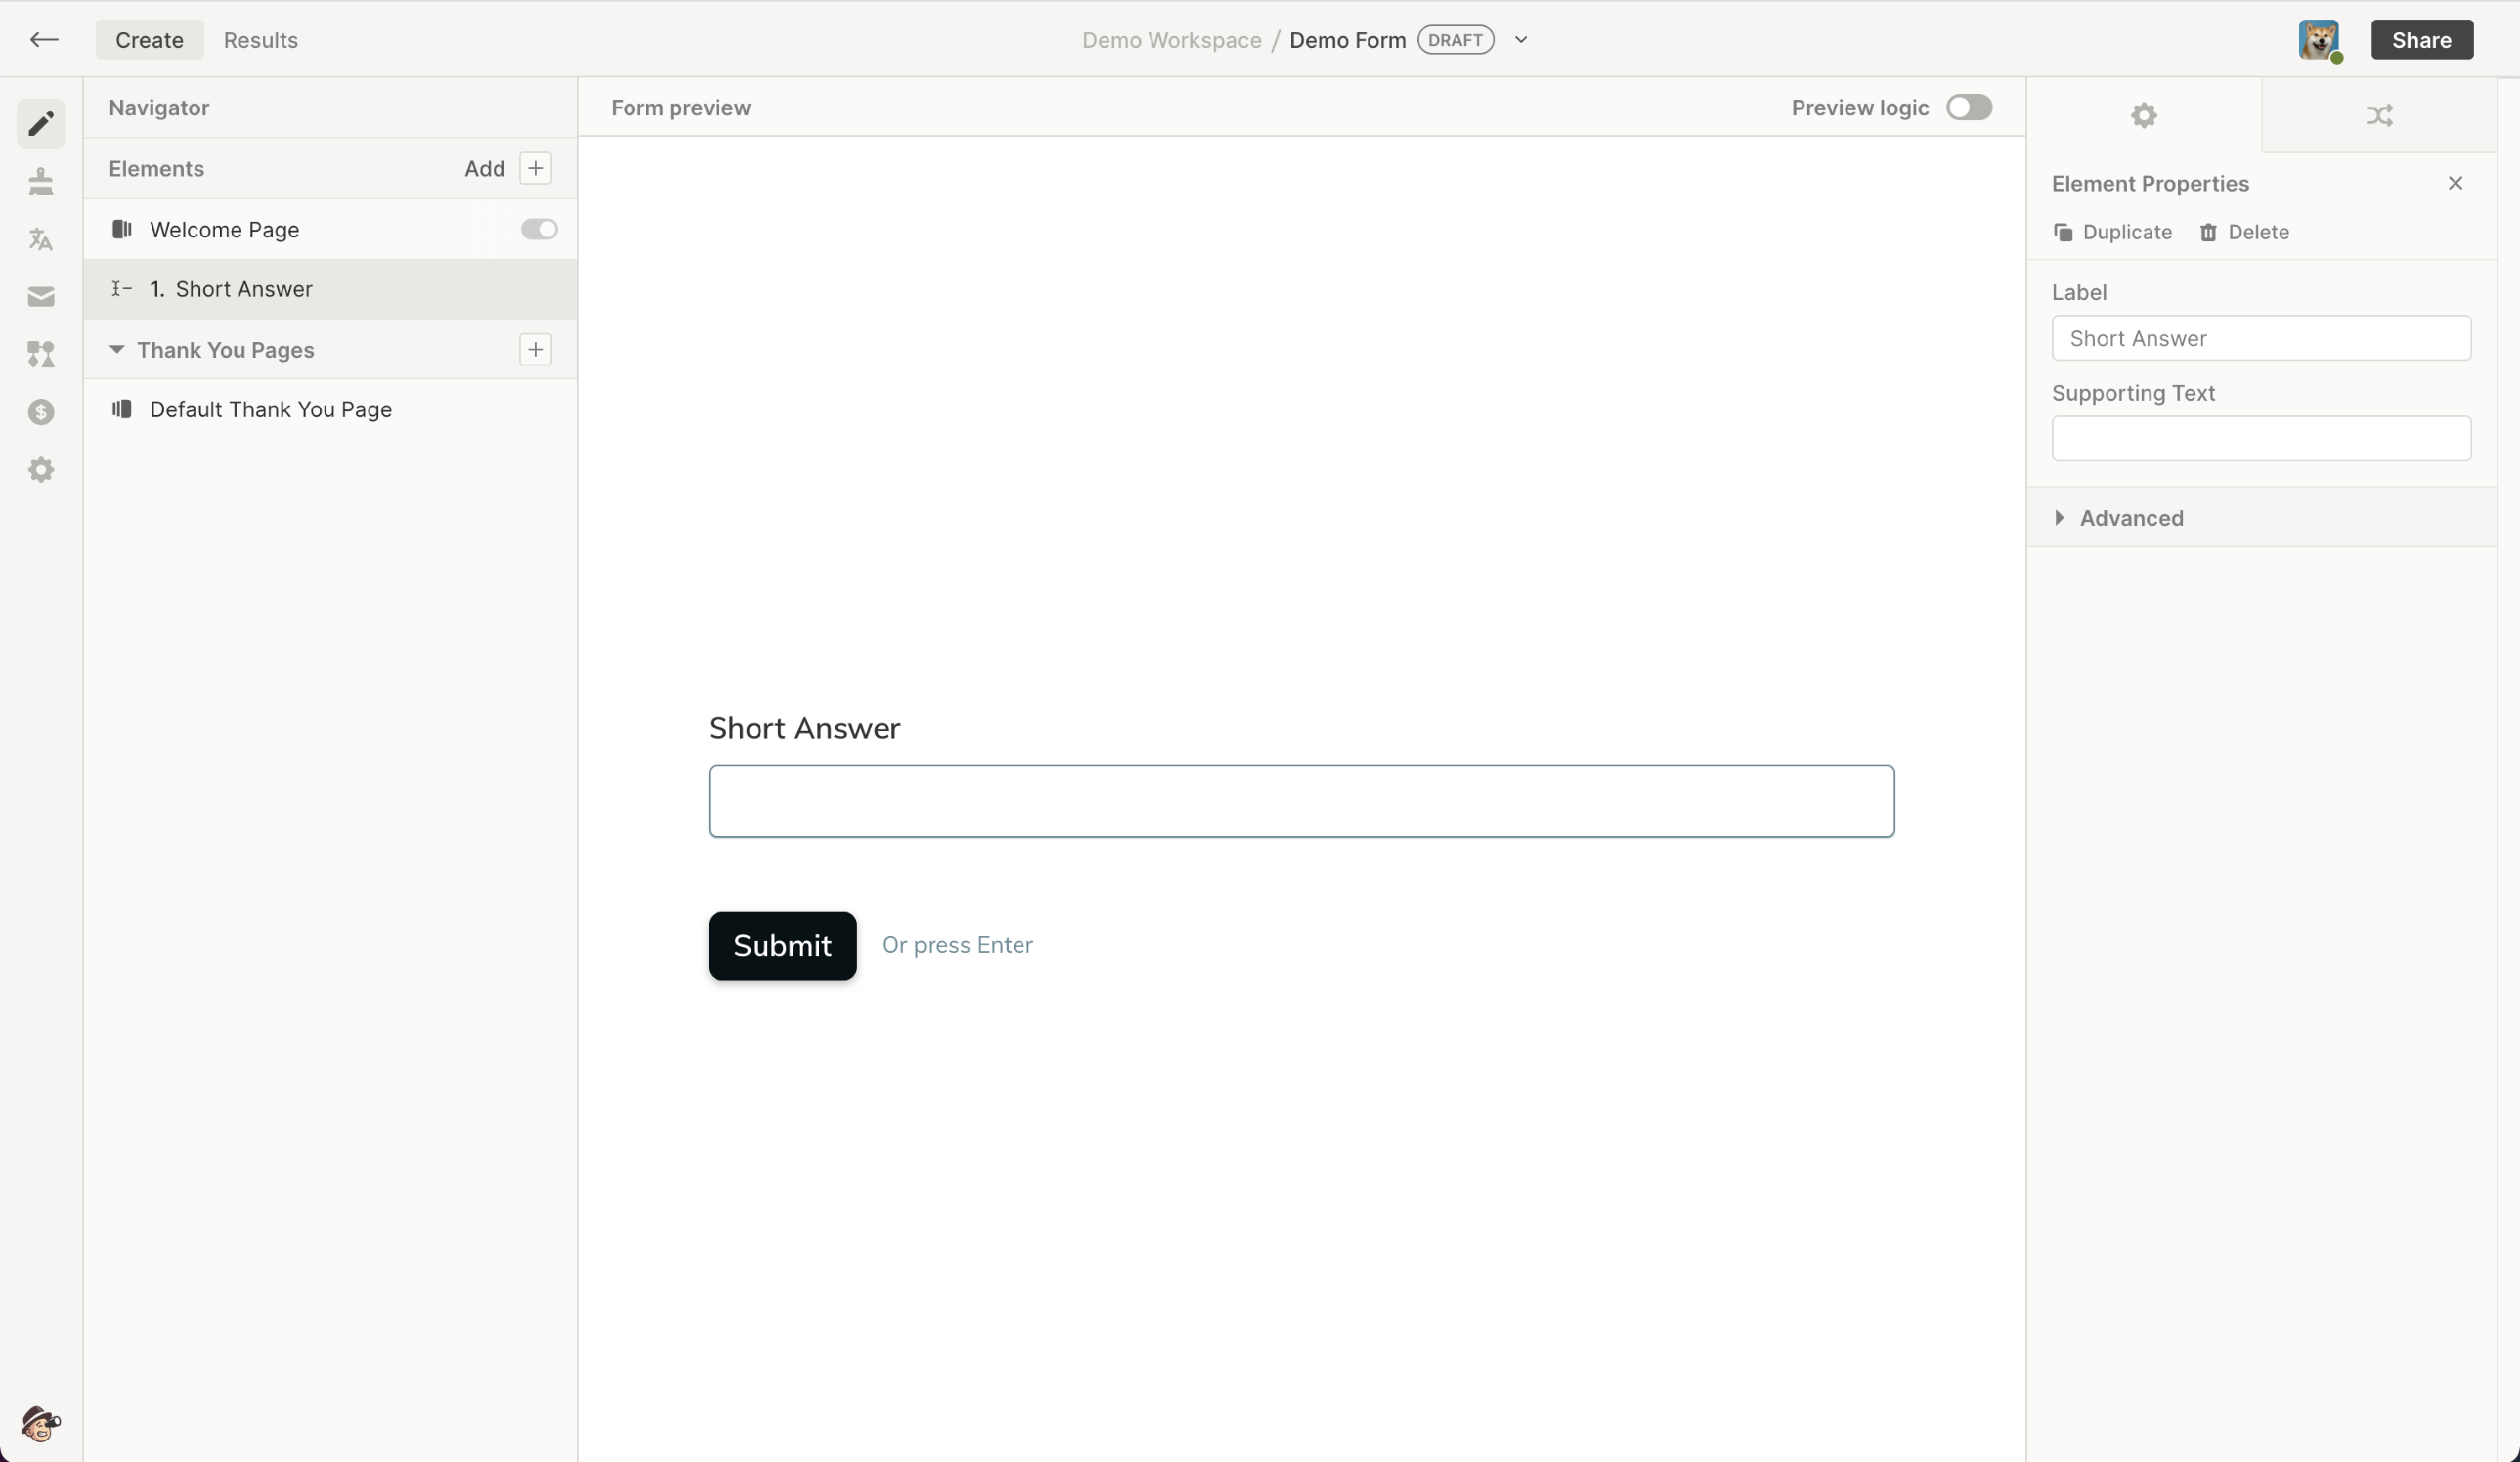Add element with the Elements plus button
2520x1462 pixels.
(536, 168)
